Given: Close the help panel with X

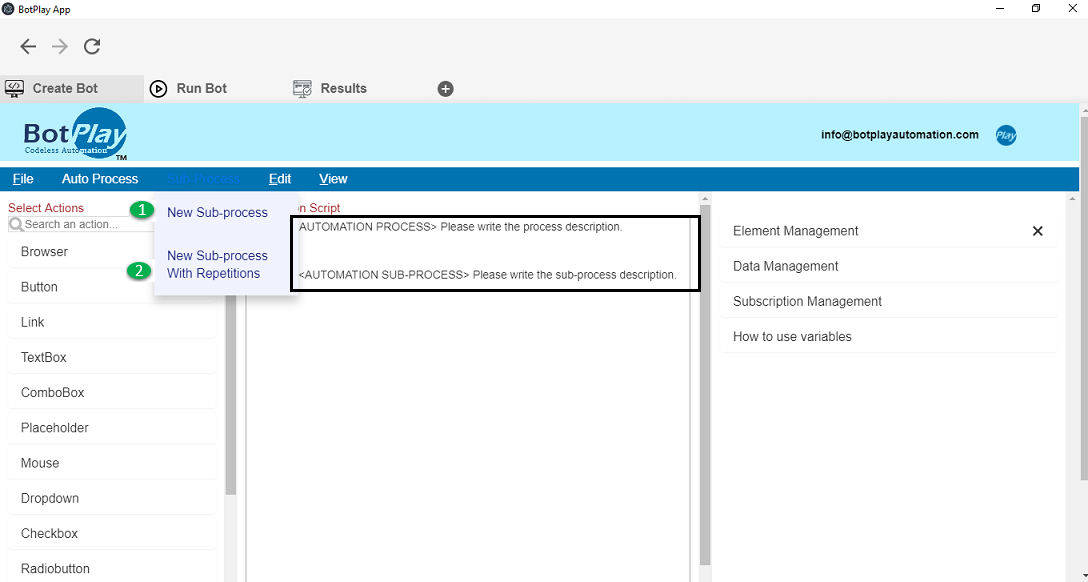Looking at the screenshot, I should [x=1037, y=231].
